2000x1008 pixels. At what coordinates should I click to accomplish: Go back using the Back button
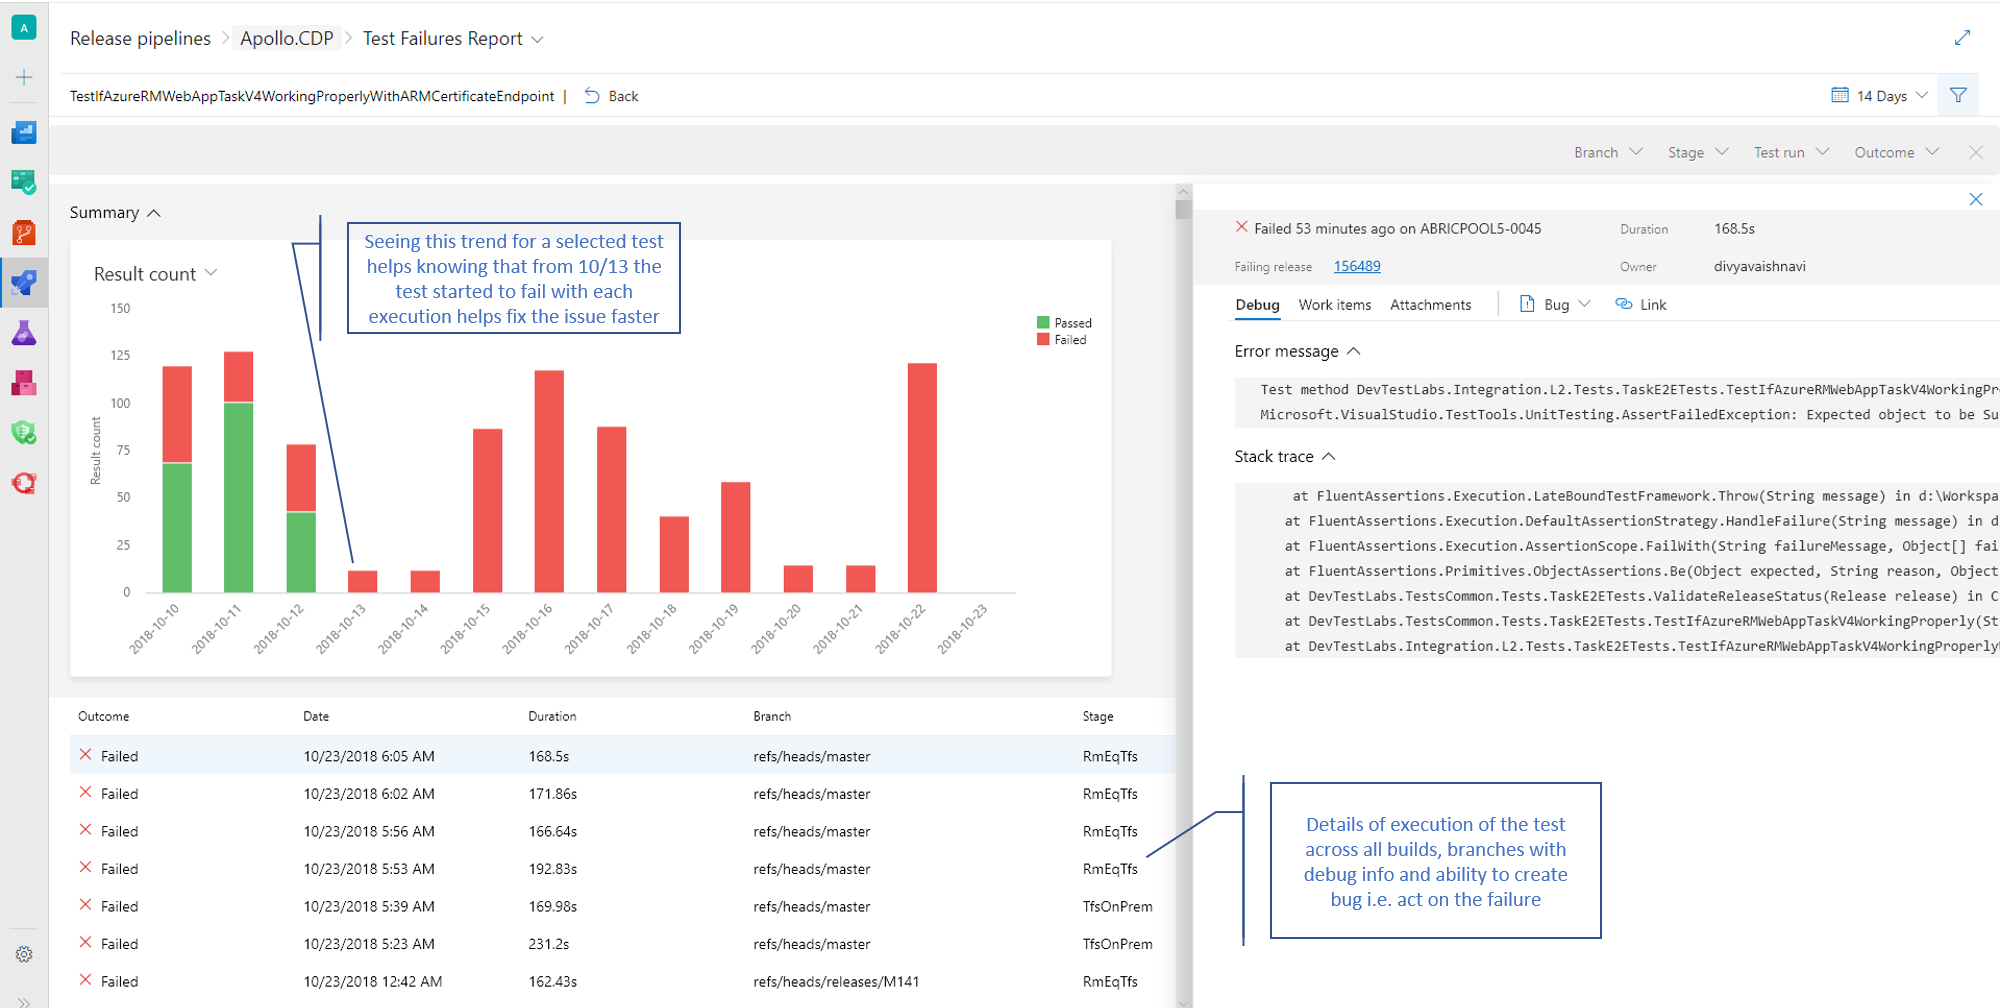(x=611, y=96)
